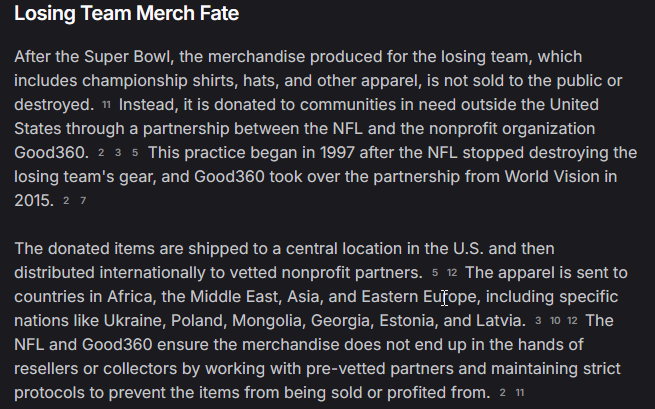Screen dimensions: 655x409
Task: Open citation 11 after the word 'destroyed'
Action: click(107, 105)
